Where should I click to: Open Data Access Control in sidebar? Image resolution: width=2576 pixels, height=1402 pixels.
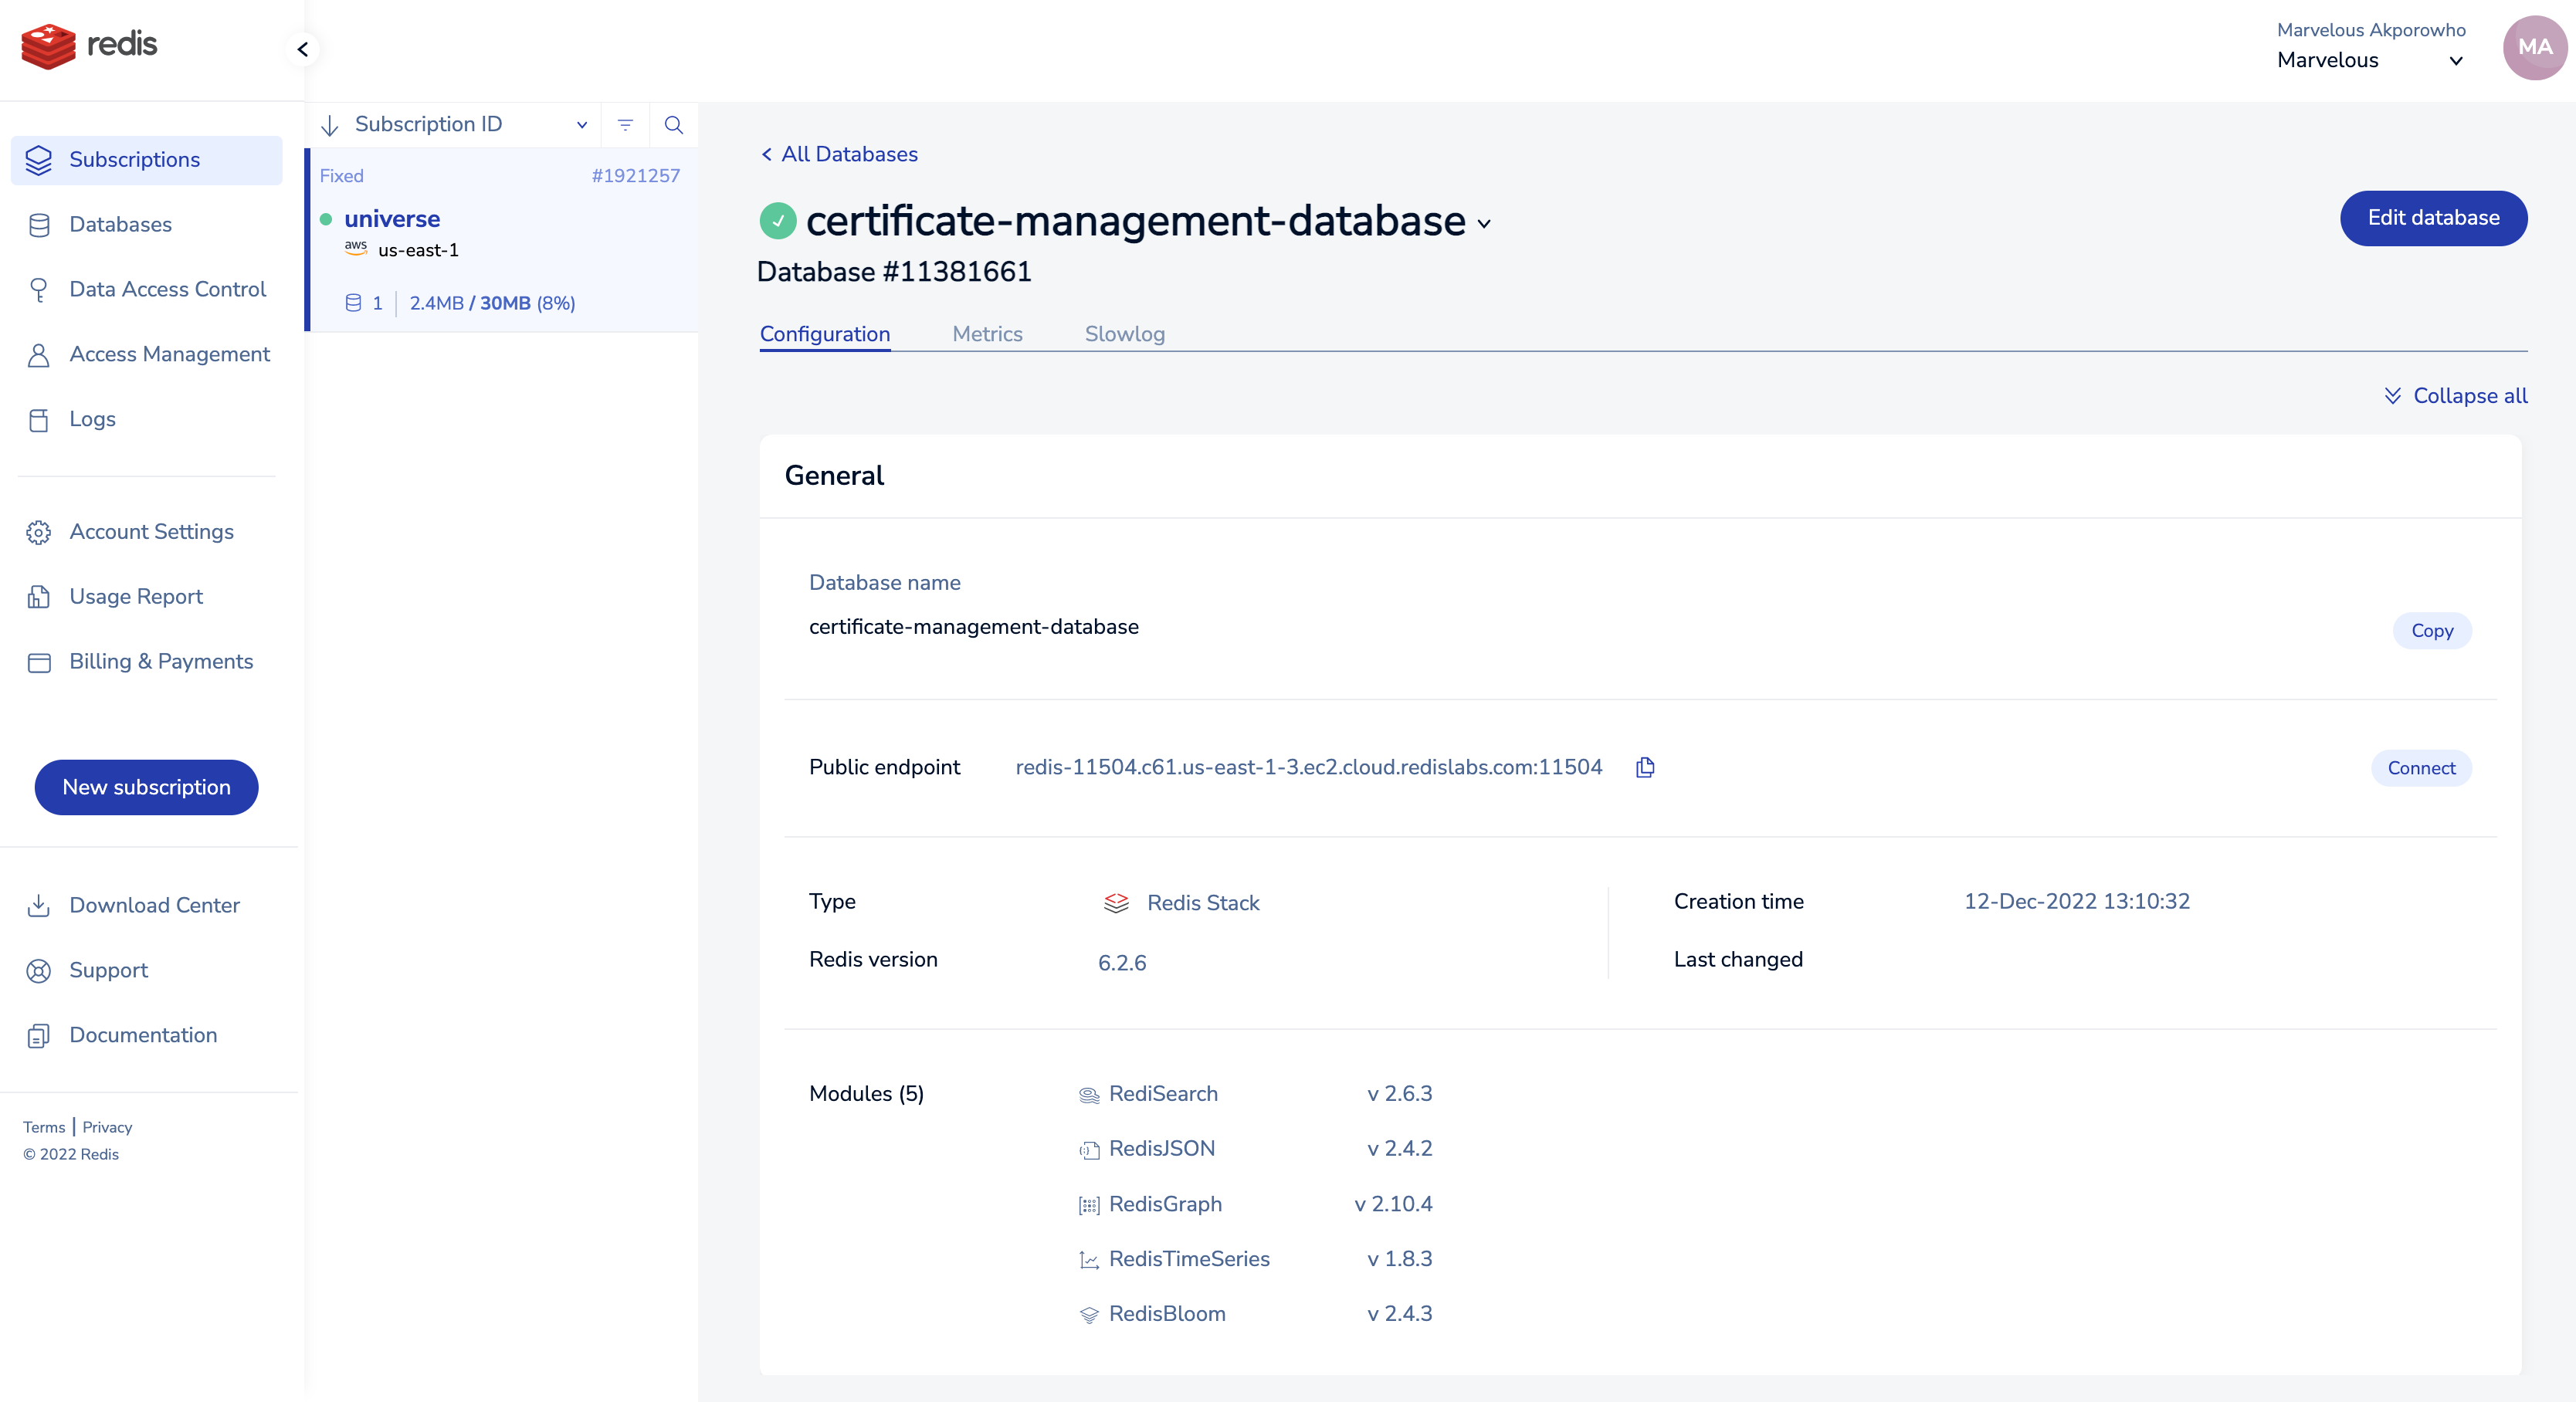pyautogui.click(x=167, y=289)
